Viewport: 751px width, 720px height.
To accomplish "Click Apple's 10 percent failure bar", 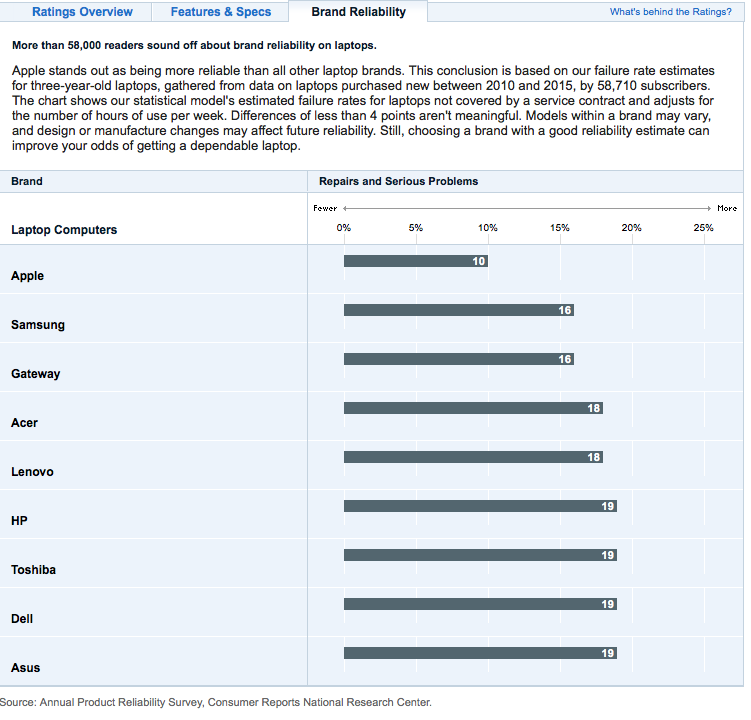I will (x=416, y=261).
